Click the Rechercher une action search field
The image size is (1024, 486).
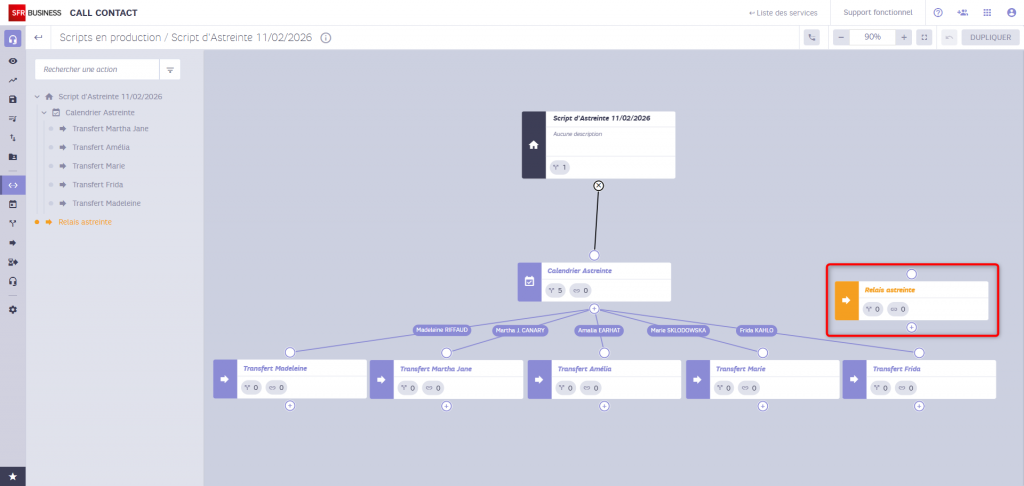click(97, 70)
